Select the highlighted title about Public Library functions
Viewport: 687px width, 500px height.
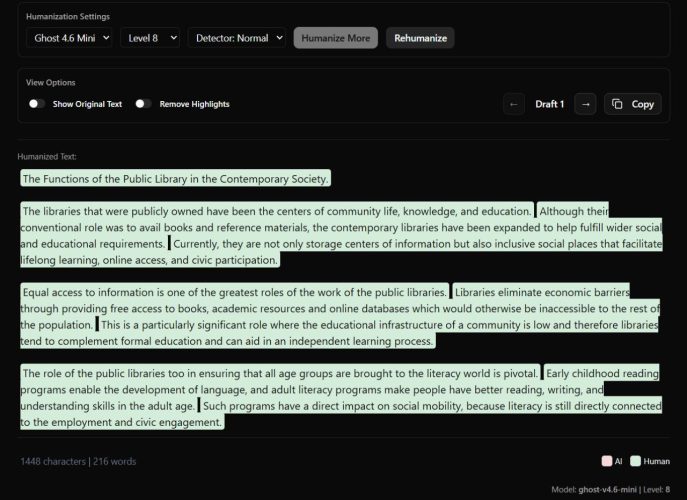point(175,179)
